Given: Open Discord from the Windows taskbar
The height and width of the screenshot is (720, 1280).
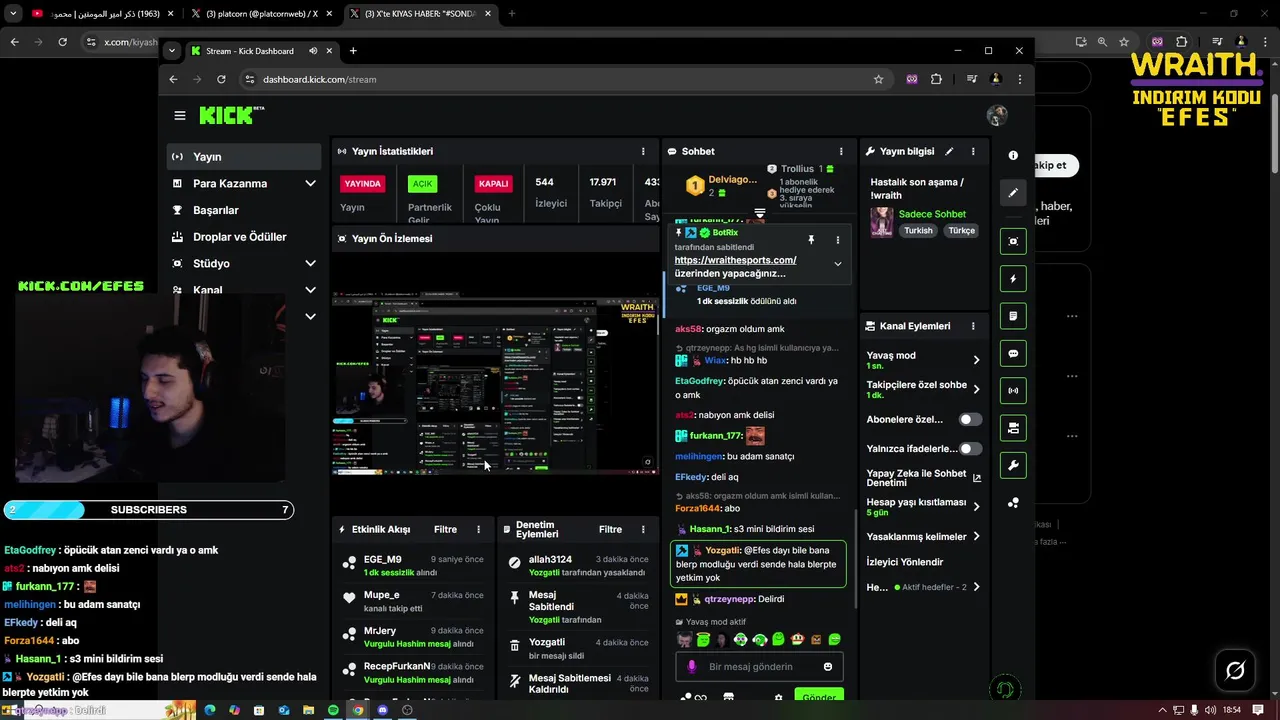Looking at the screenshot, I should click(382, 710).
